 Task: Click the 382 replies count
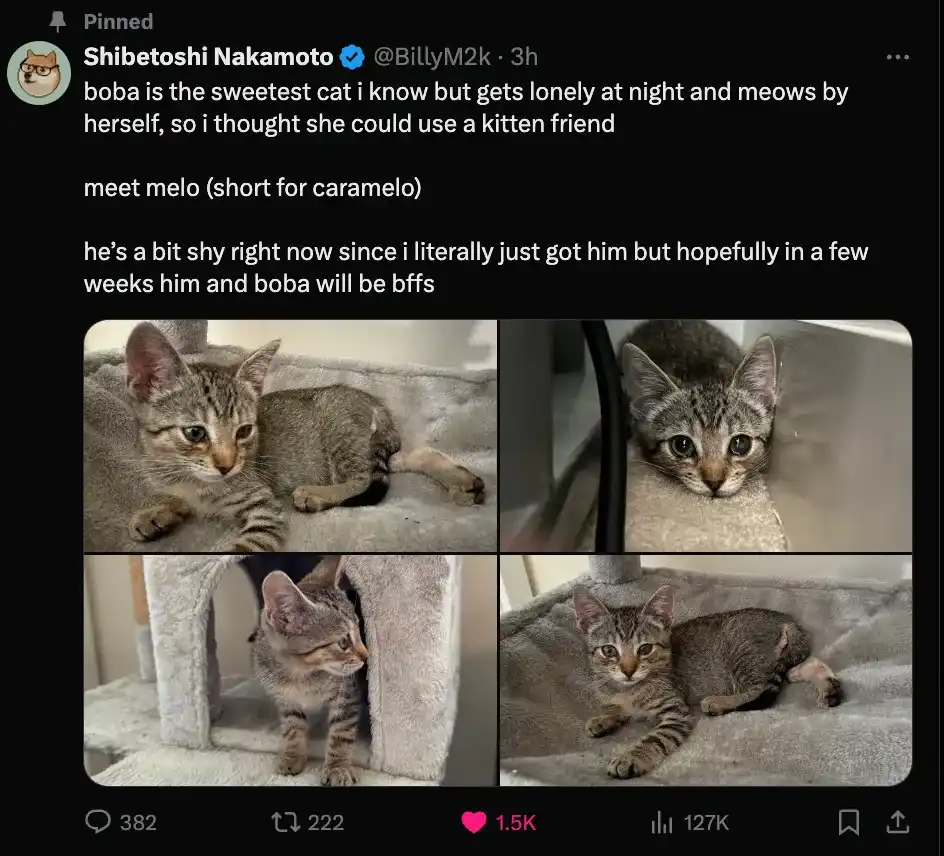coord(138,822)
